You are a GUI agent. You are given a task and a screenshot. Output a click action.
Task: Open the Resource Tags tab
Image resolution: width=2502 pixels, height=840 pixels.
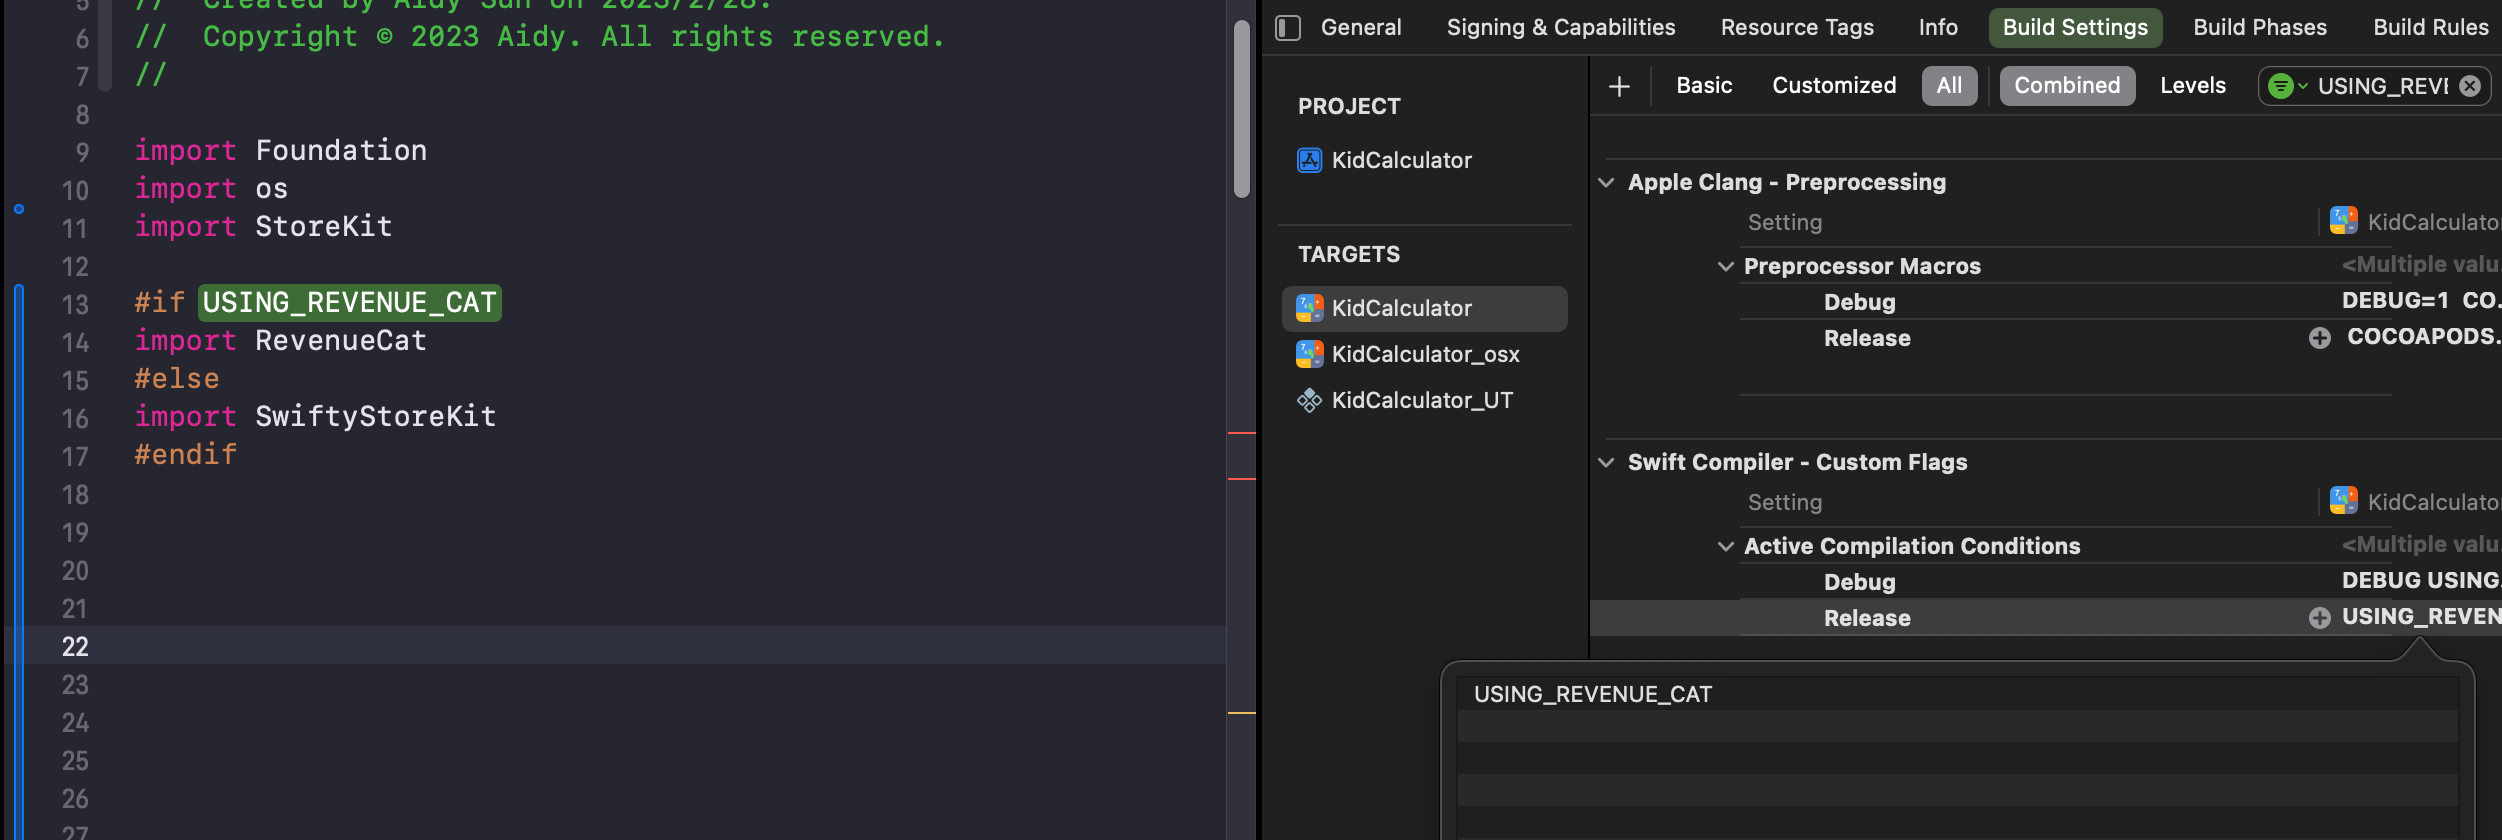click(1797, 28)
